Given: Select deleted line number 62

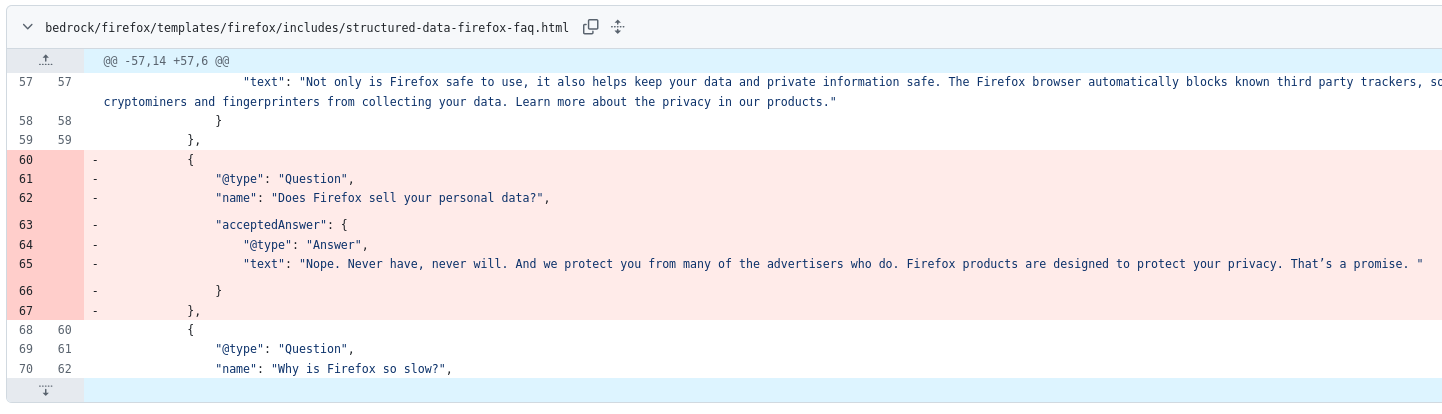Looking at the screenshot, I should pyautogui.click(x=26, y=198).
